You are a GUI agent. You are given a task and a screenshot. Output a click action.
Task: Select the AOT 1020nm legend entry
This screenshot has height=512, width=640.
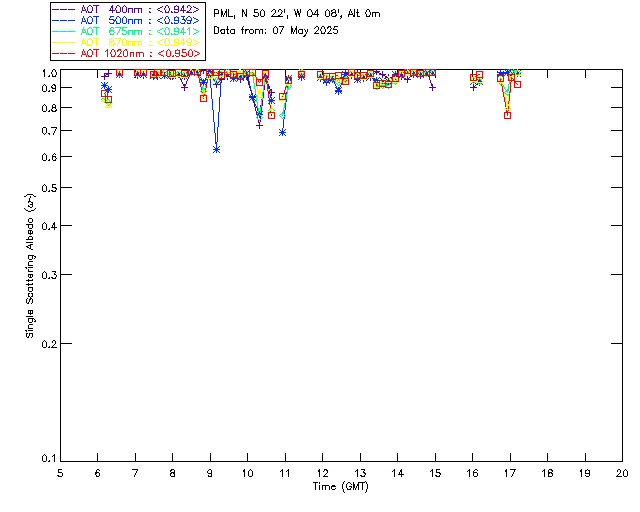click(127, 53)
